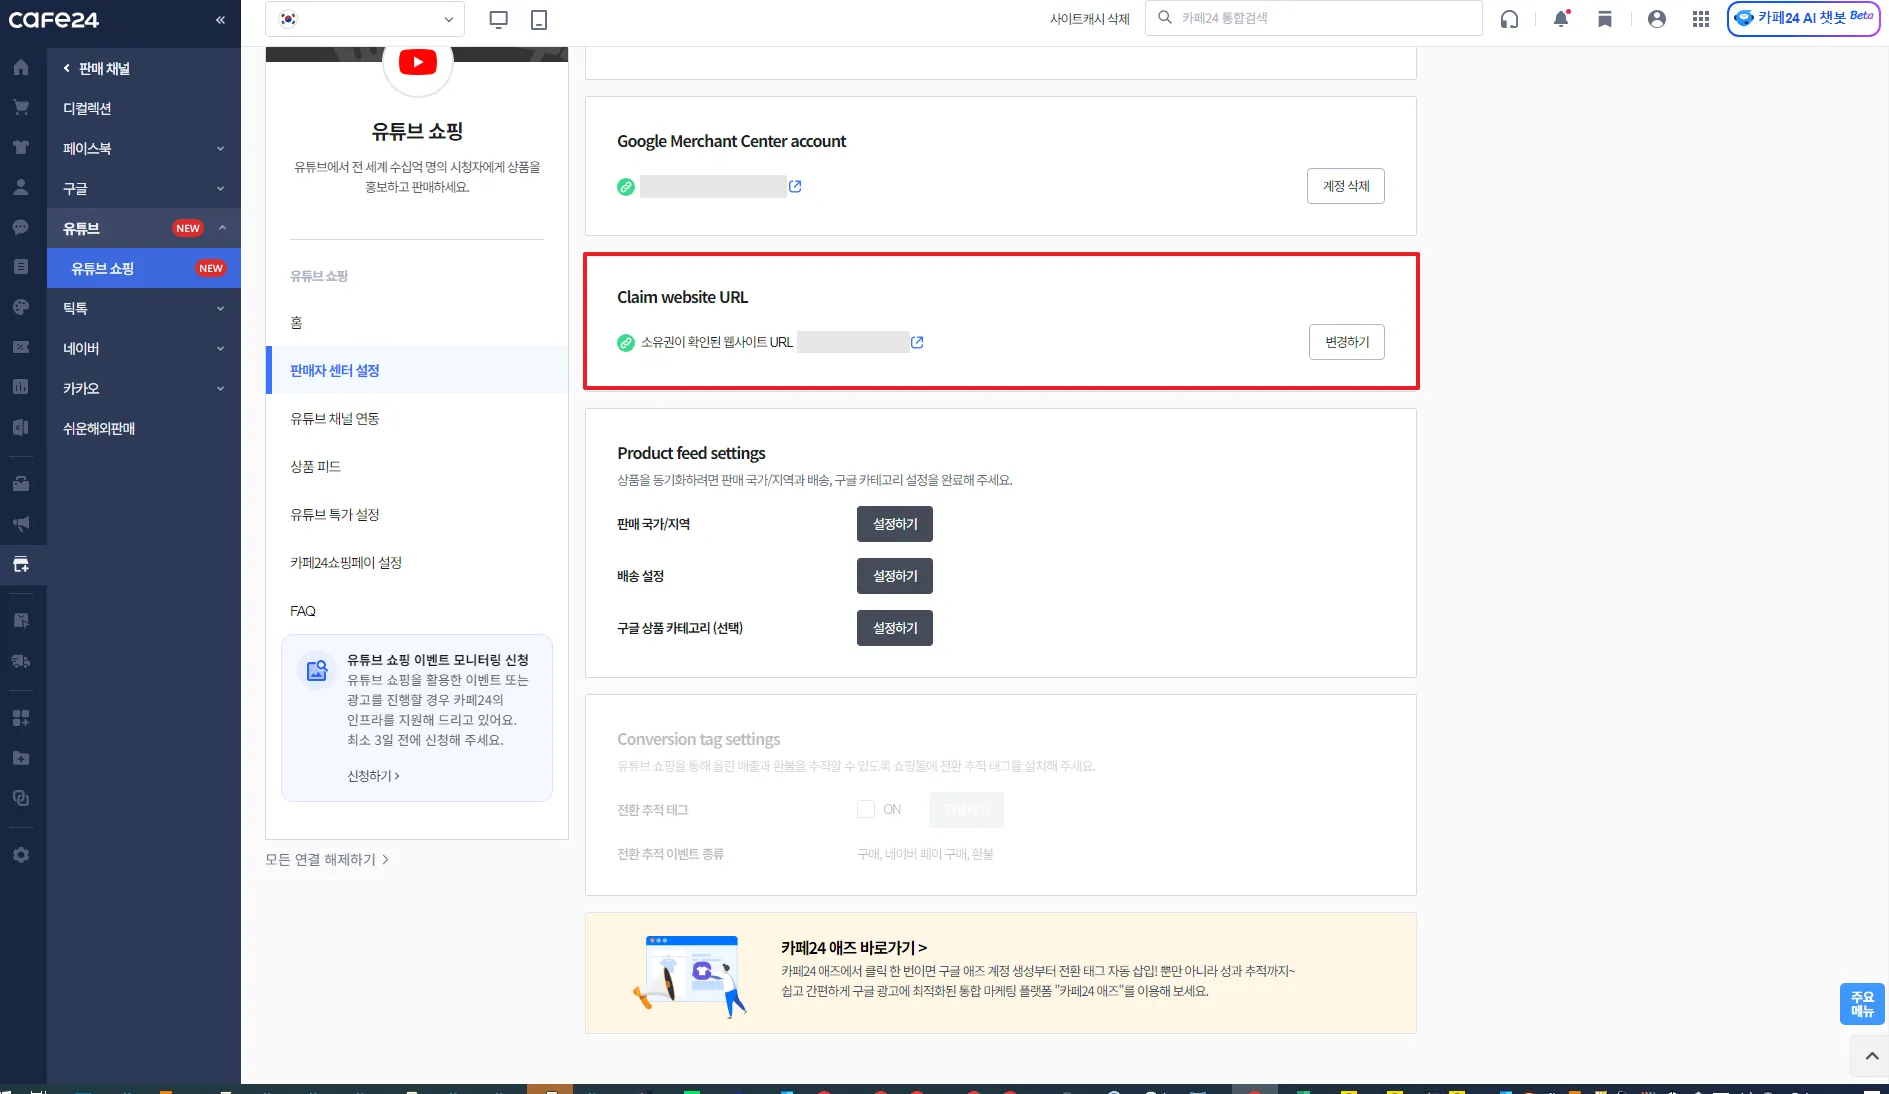This screenshot has width=1889, height=1094.
Task: Click 신청하기 link in event monitoring card
Action: [373, 776]
